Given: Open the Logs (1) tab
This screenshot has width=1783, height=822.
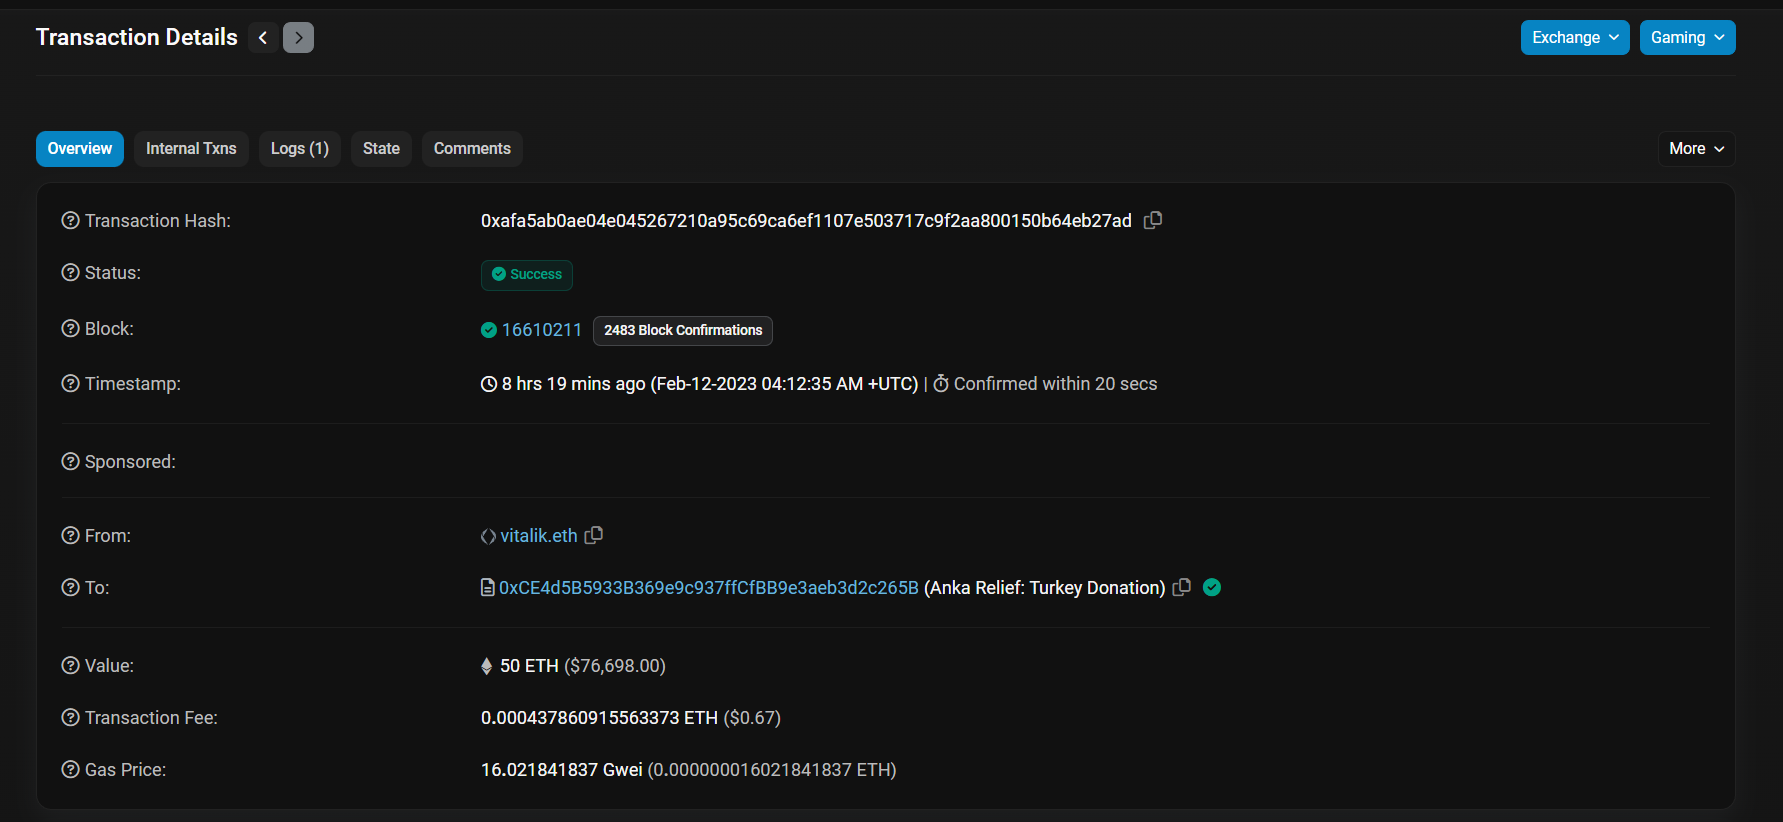Looking at the screenshot, I should (x=299, y=148).
